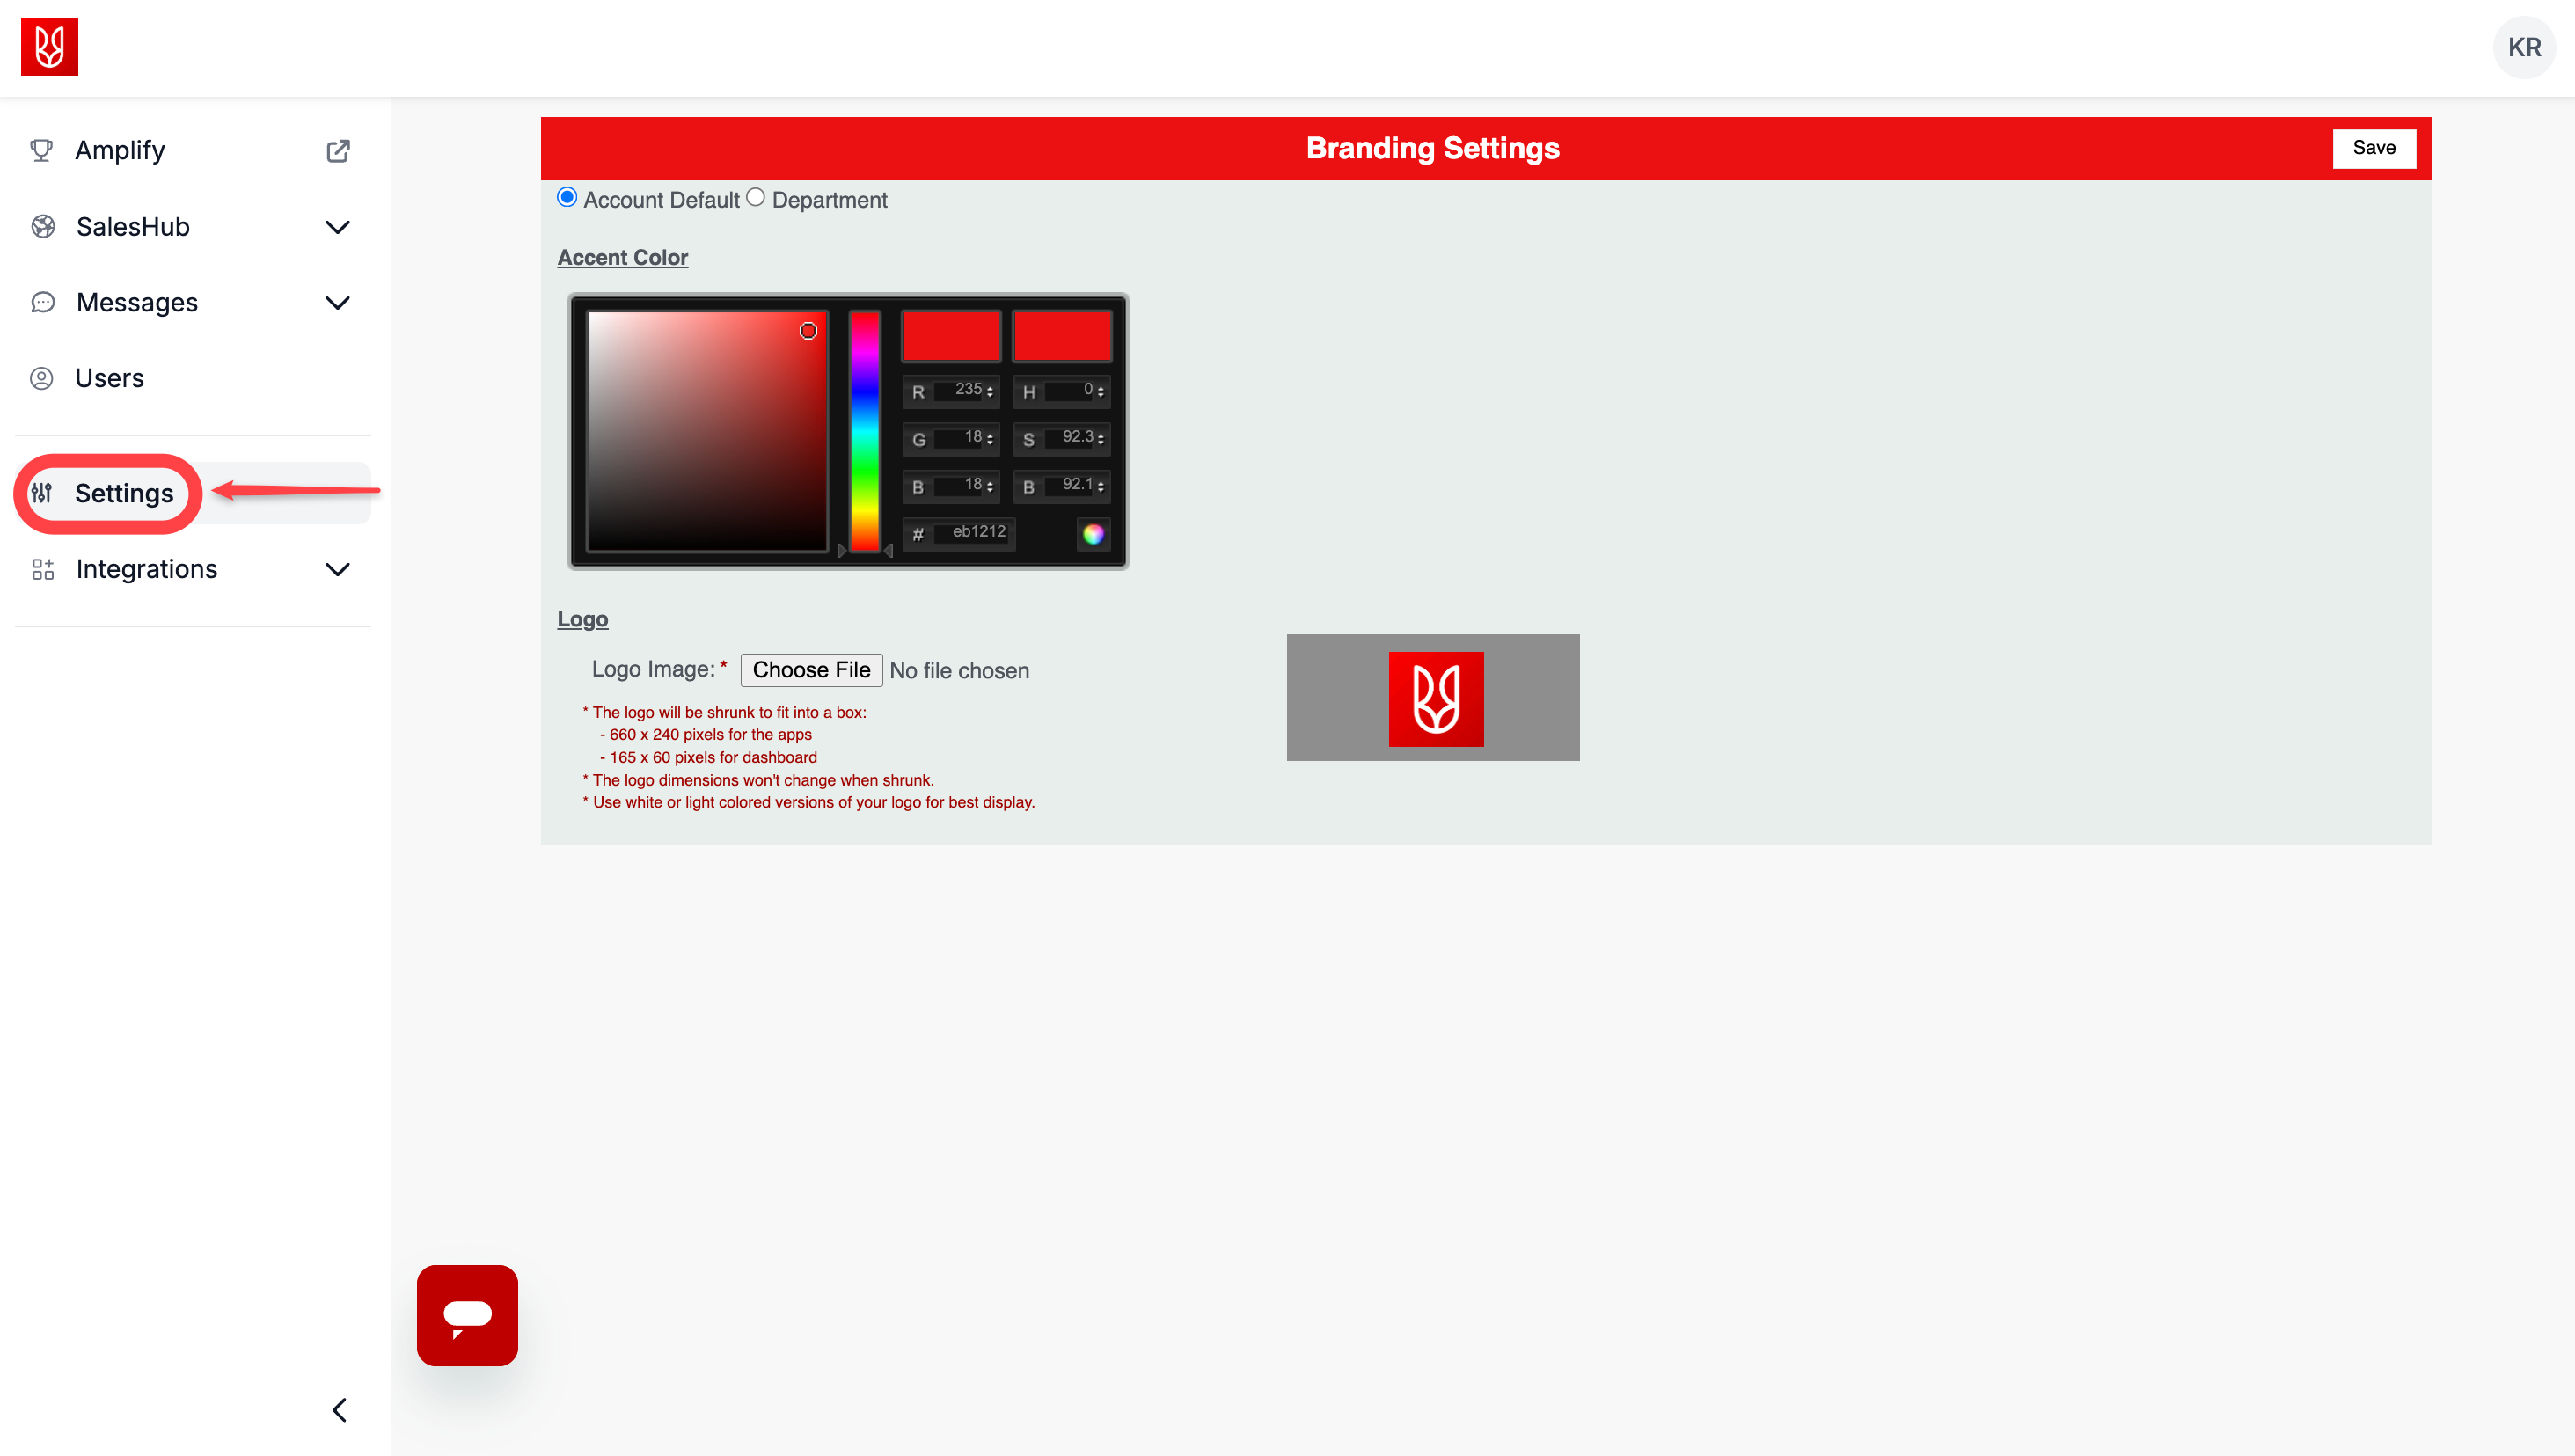The width and height of the screenshot is (2575, 1456).
Task: Open Amplify via external link icon
Action: point(338,151)
